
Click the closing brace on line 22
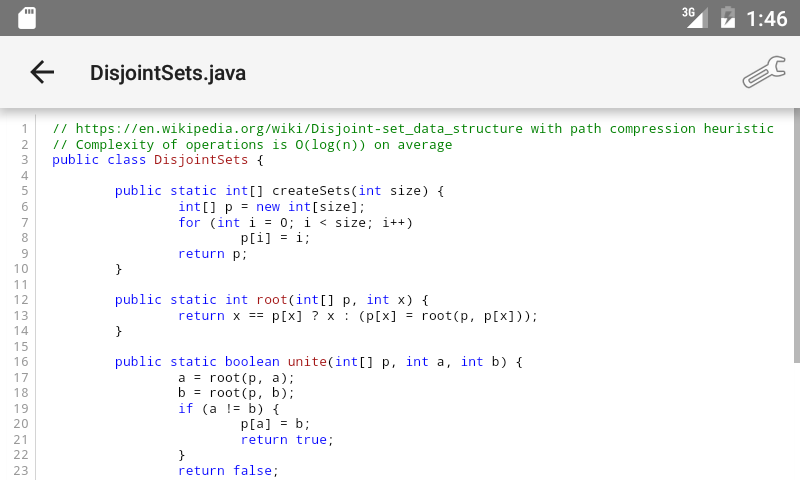click(182, 454)
